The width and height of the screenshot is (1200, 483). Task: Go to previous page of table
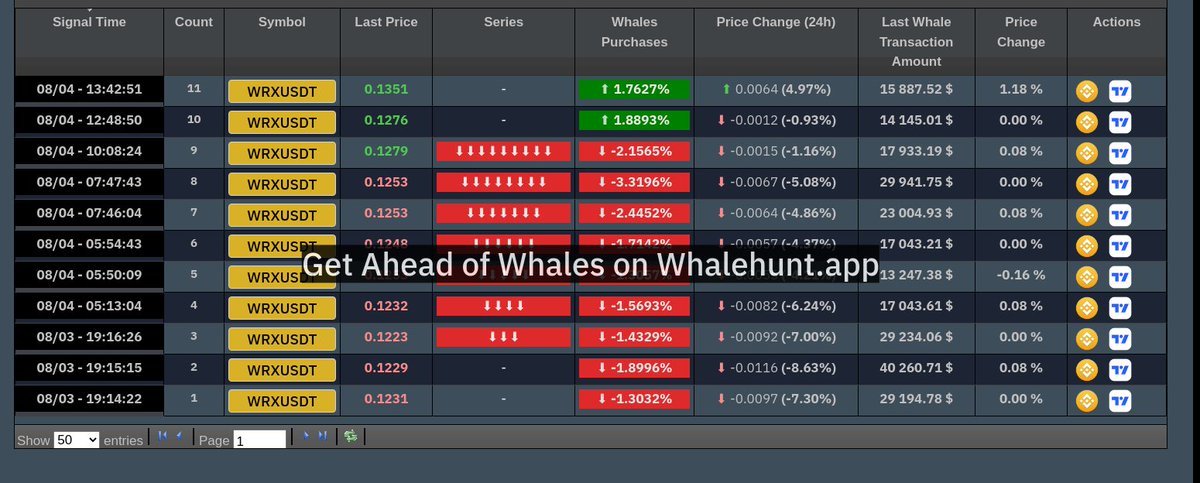click(x=179, y=436)
